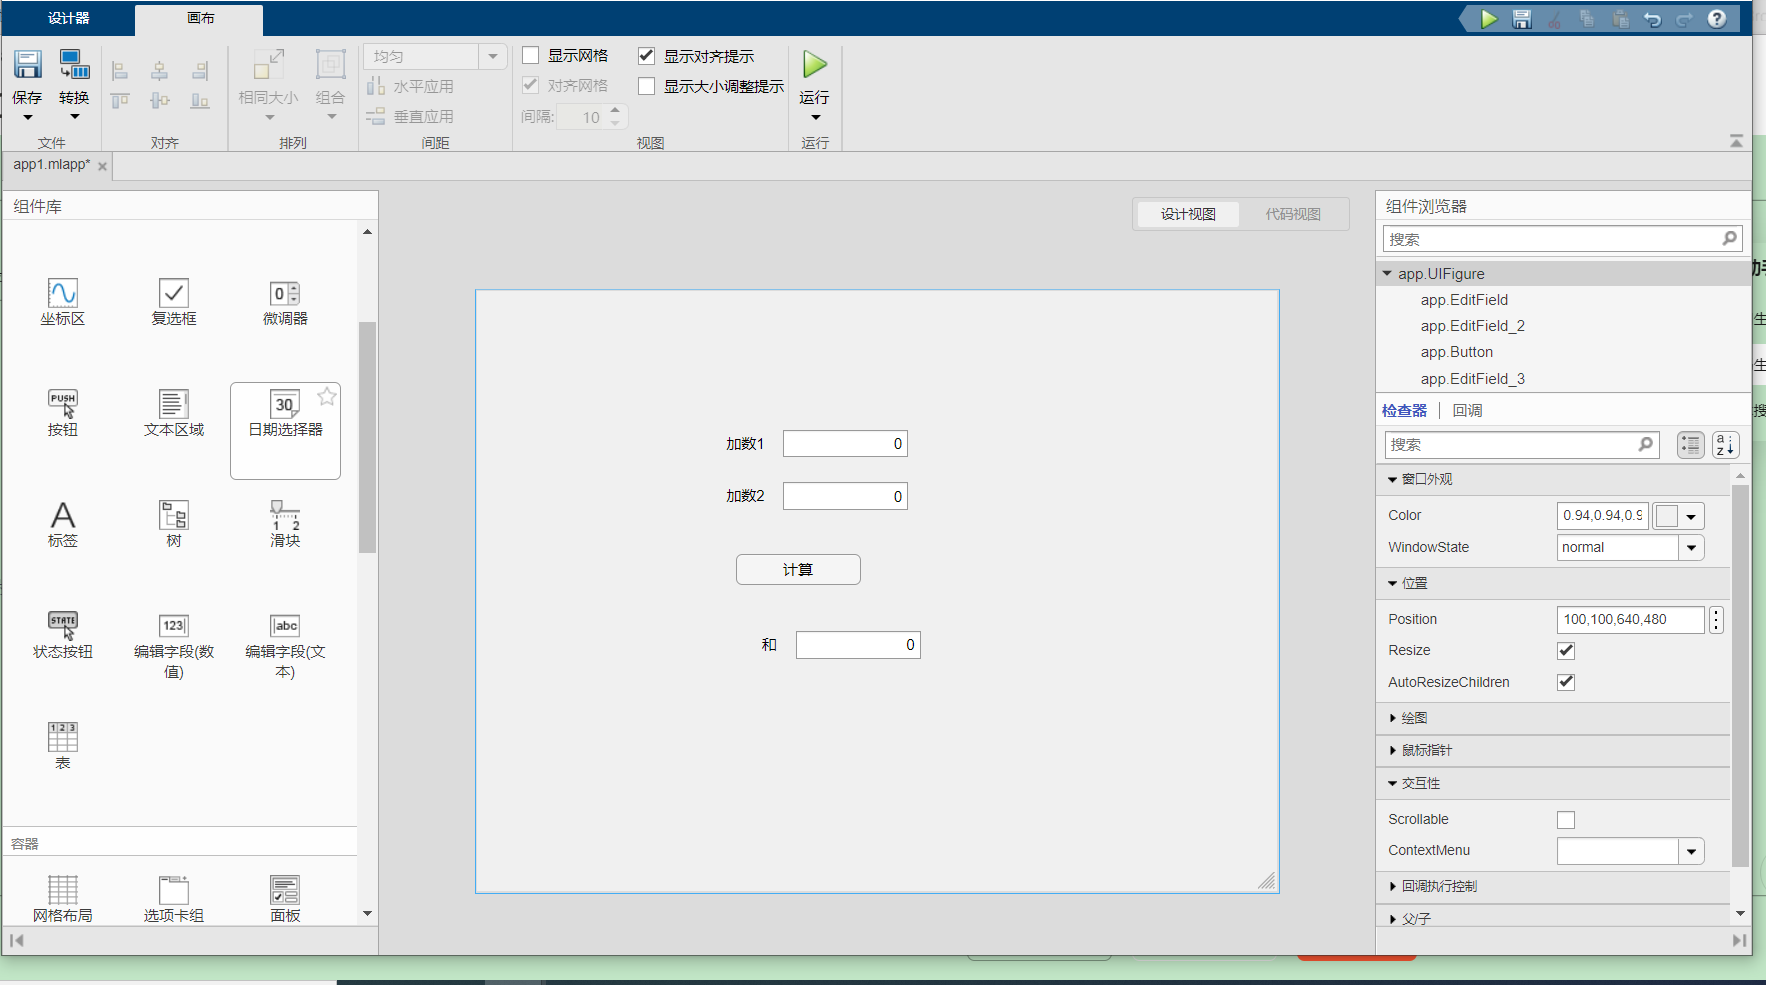Select the Grid Layout (网格布局) container

click(62, 898)
